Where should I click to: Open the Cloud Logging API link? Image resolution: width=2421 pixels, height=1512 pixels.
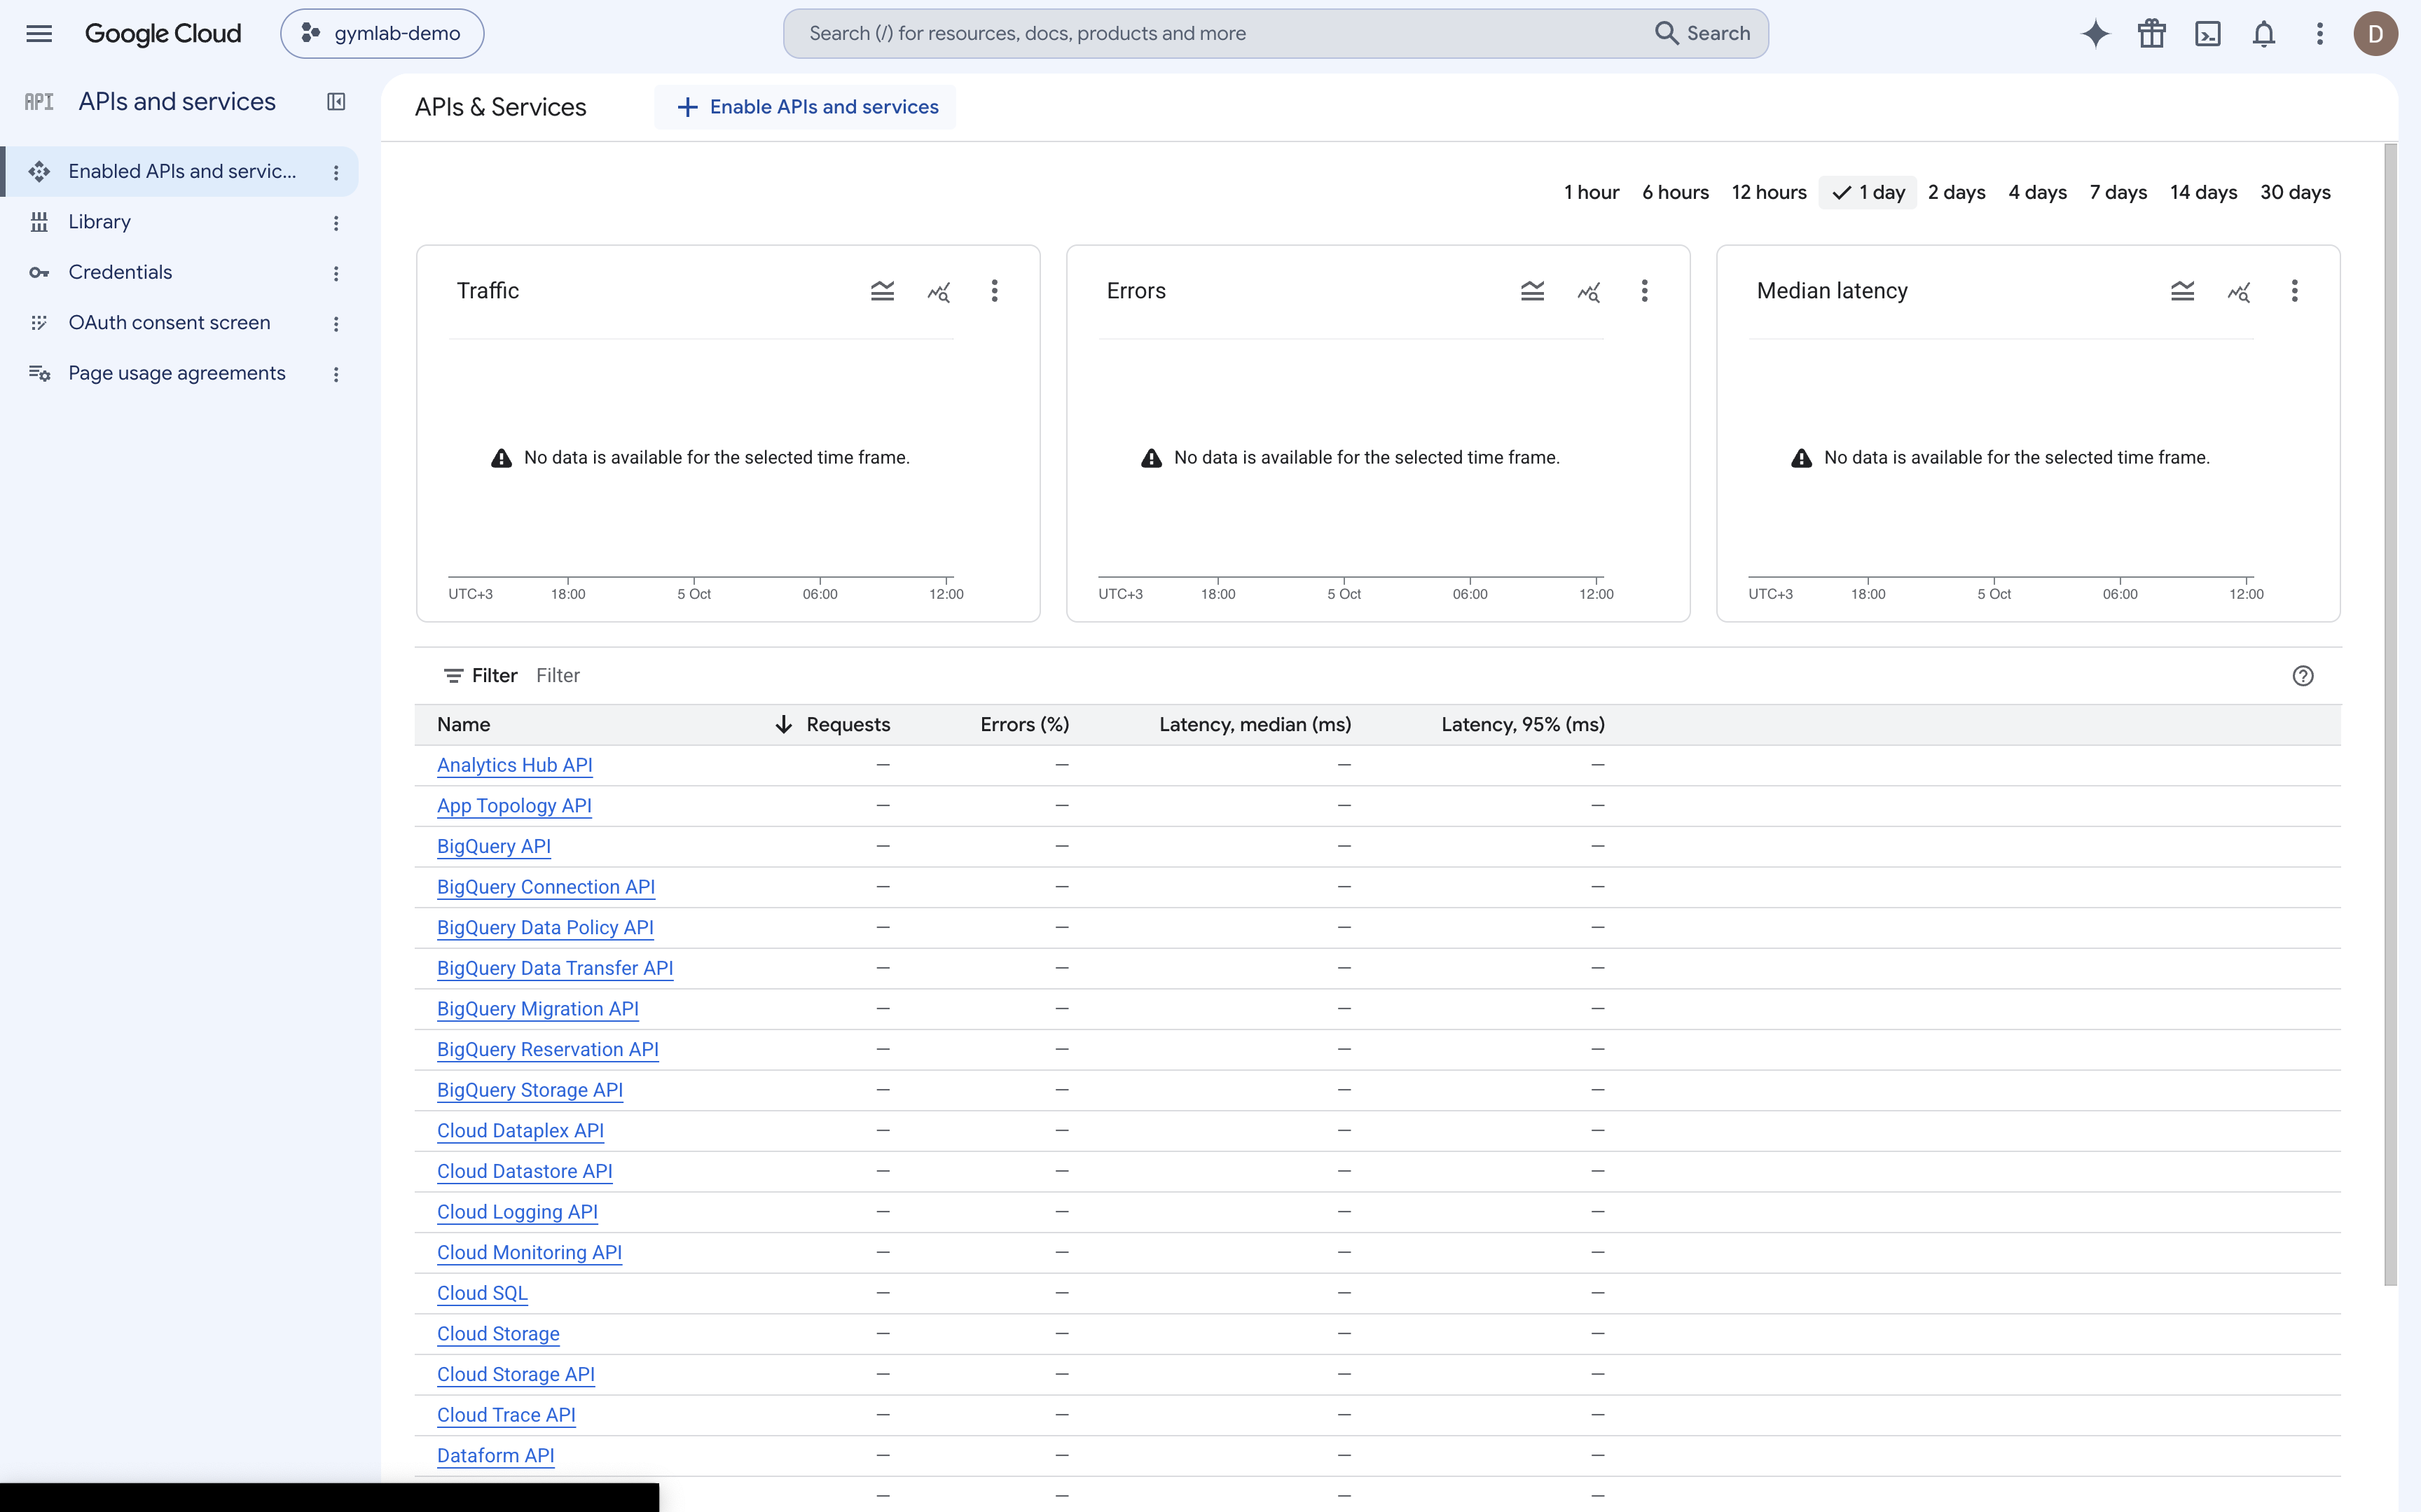(517, 1212)
